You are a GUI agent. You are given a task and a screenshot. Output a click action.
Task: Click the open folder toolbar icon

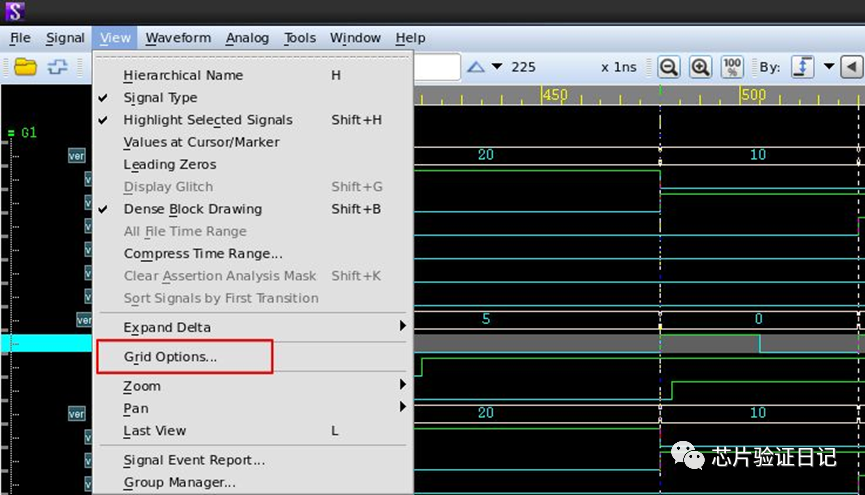click(25, 67)
